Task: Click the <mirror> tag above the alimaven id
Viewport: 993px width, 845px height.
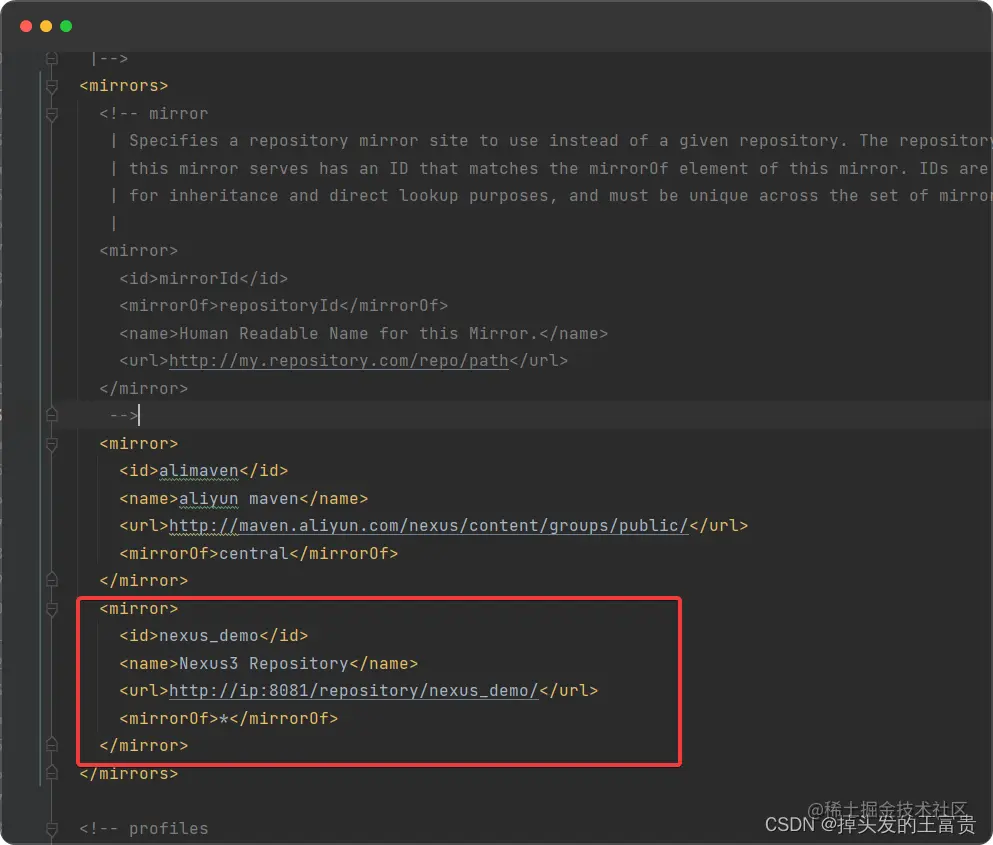Action: pyautogui.click(x=139, y=443)
